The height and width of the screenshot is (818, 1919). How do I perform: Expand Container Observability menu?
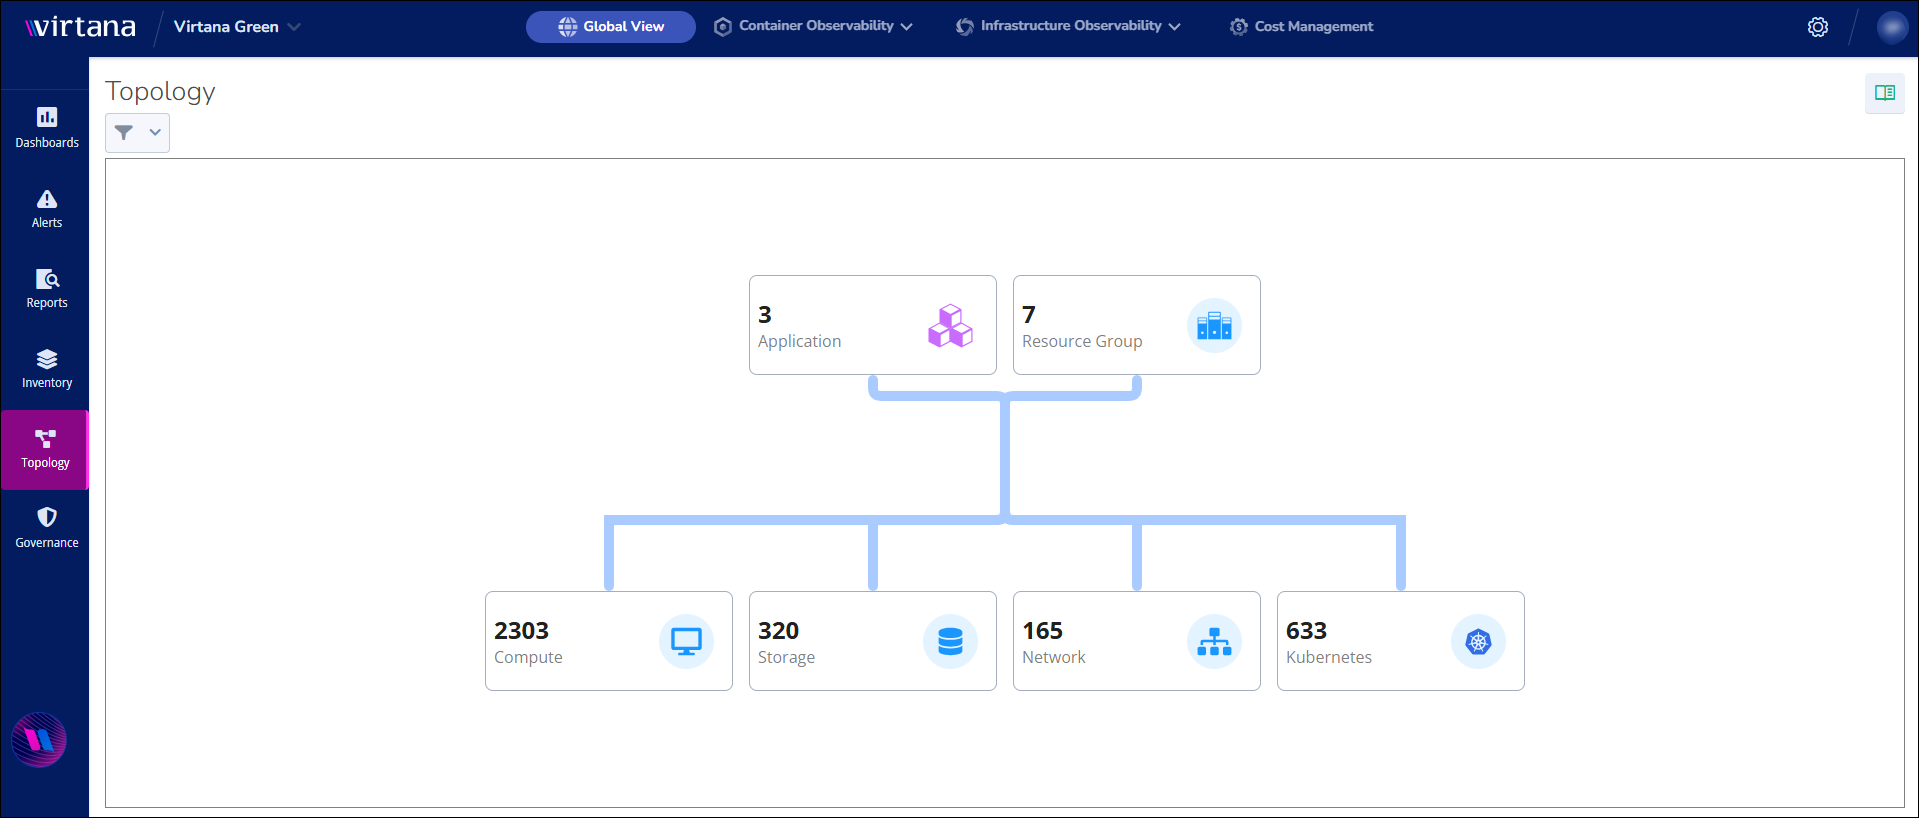(x=813, y=27)
